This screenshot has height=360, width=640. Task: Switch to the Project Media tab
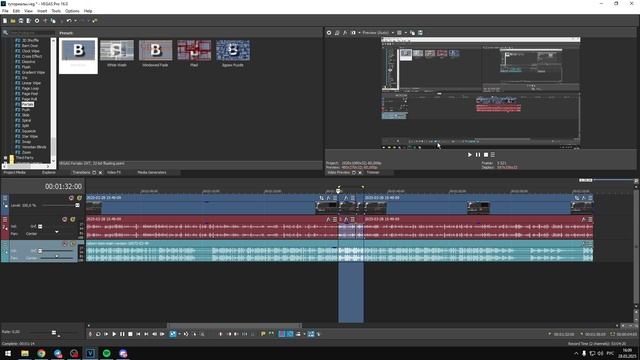[14, 173]
